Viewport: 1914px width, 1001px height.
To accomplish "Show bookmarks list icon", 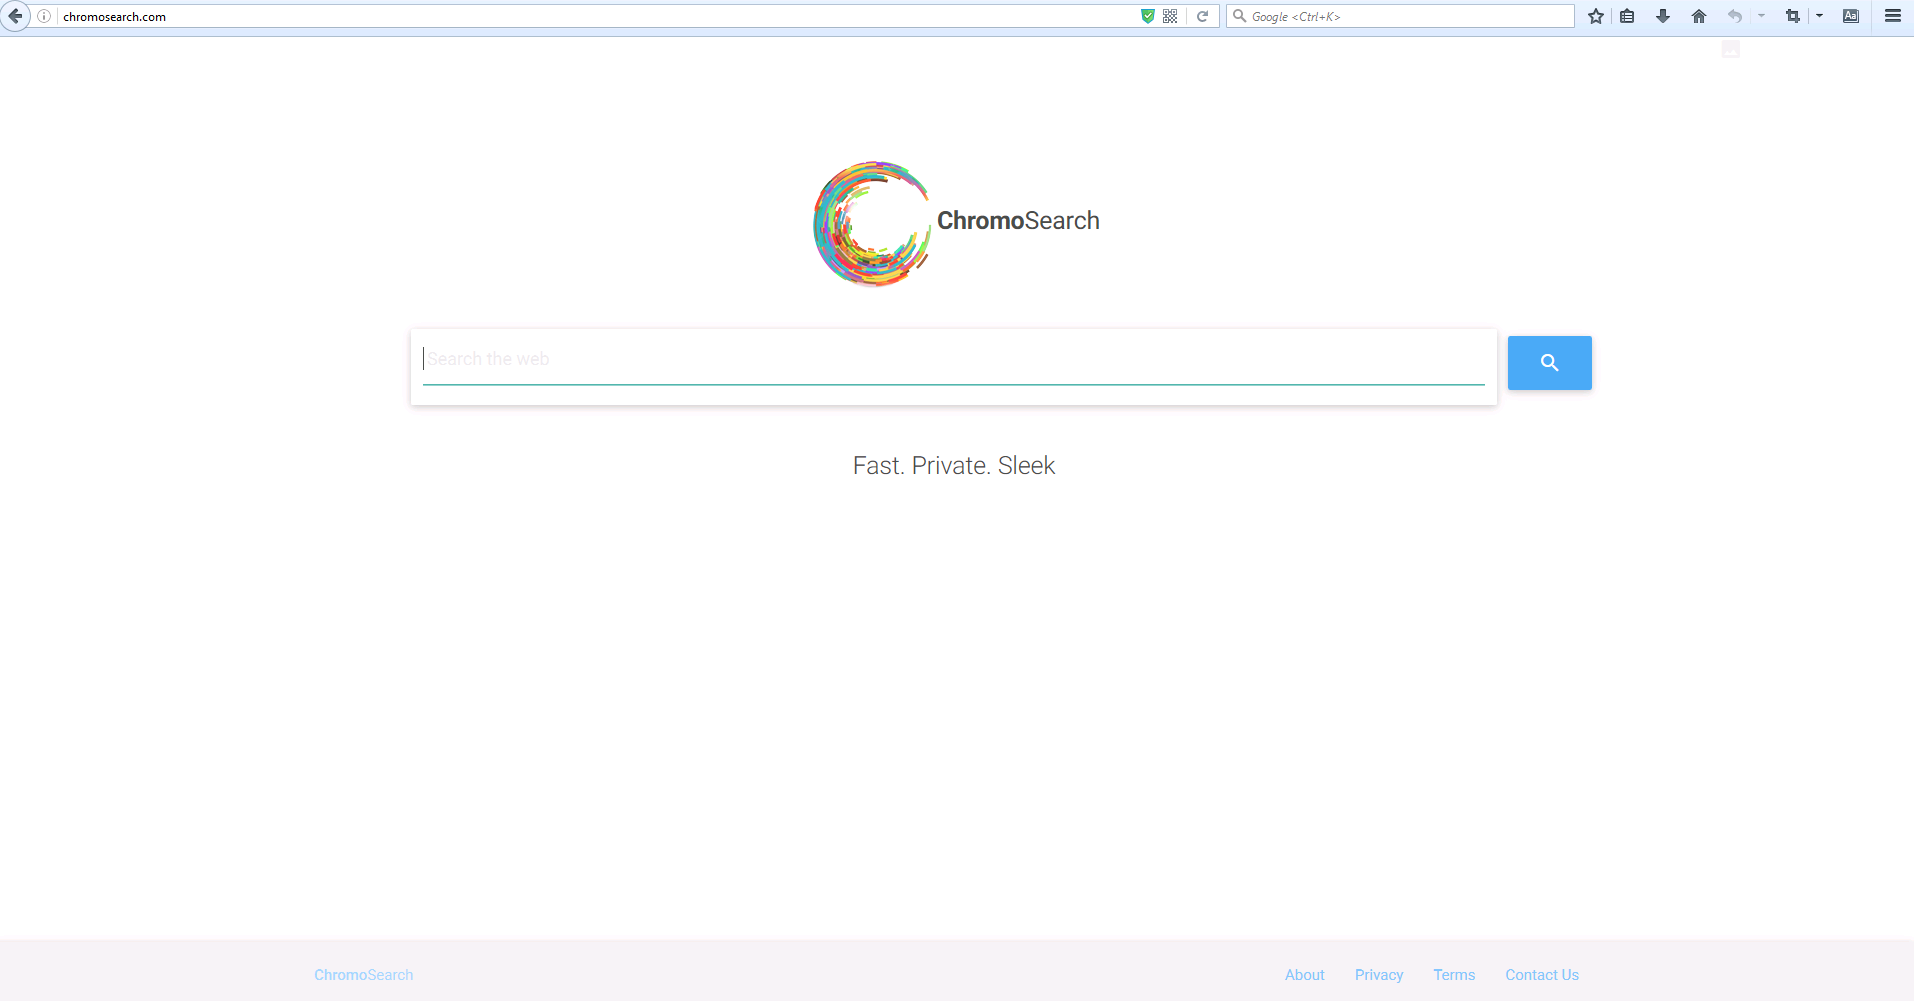I will coord(1628,16).
